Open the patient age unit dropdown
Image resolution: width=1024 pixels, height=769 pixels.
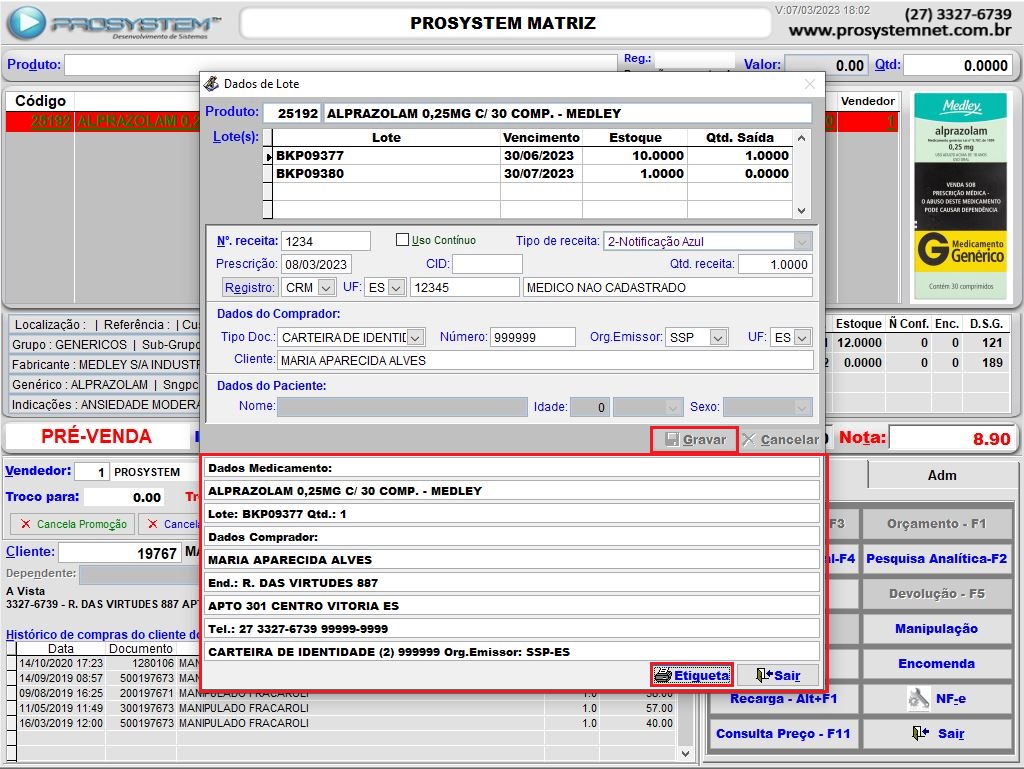pyautogui.click(x=673, y=407)
